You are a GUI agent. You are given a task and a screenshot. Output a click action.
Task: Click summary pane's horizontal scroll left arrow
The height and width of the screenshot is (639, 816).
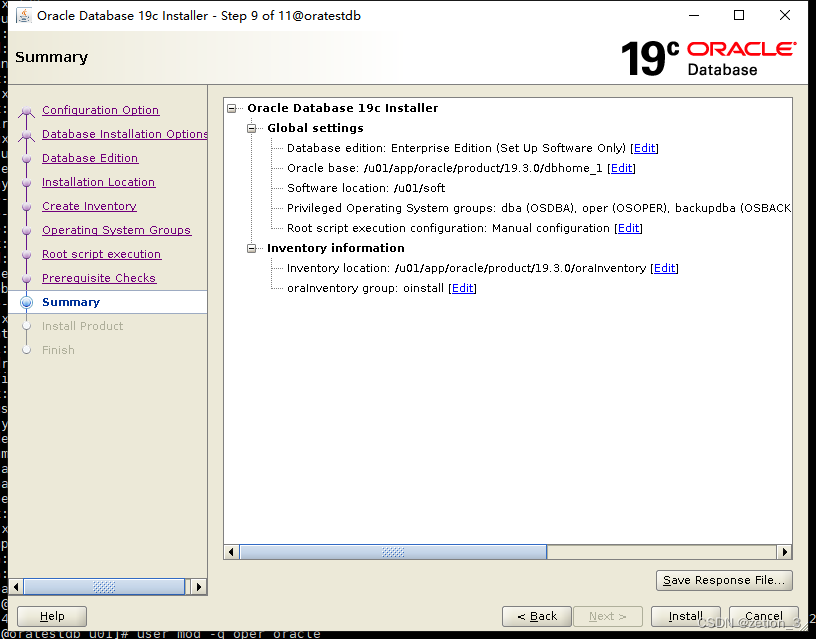pos(231,552)
